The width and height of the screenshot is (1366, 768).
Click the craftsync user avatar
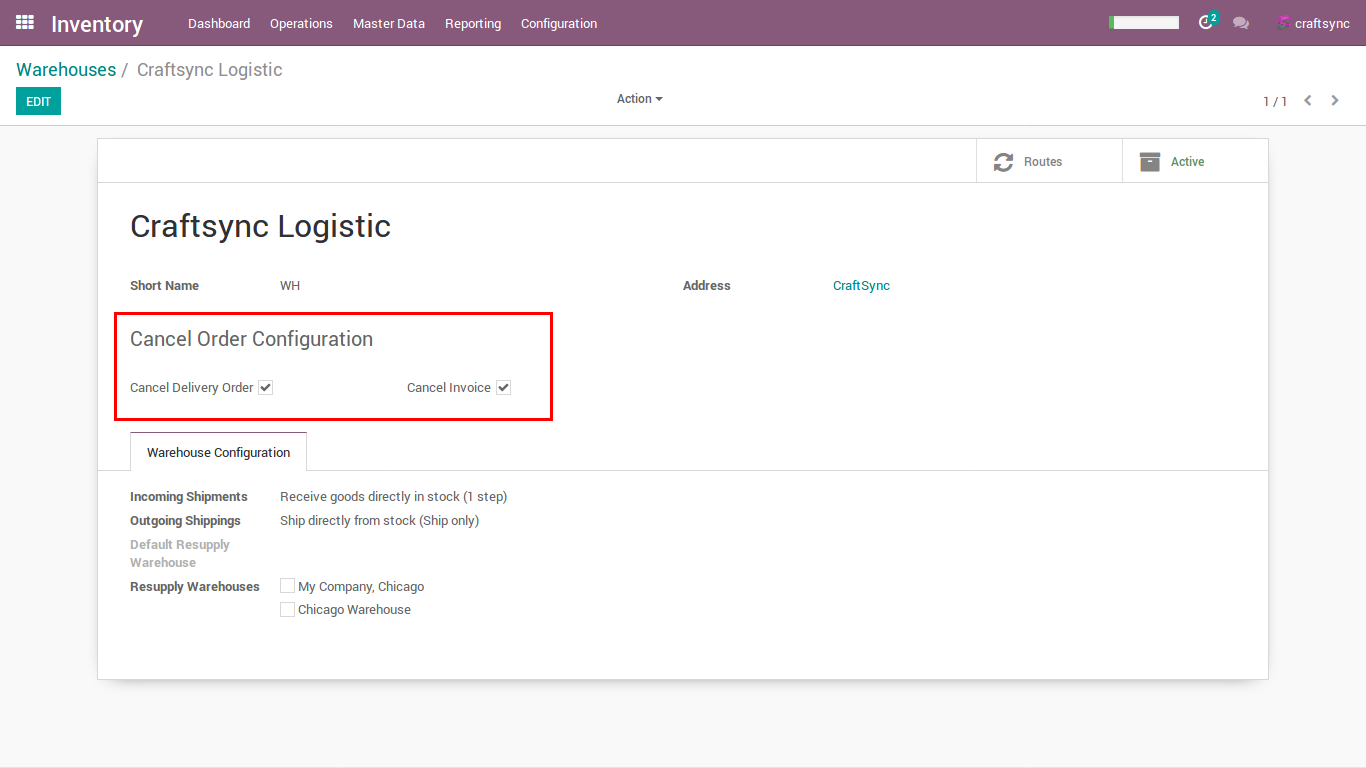pyautogui.click(x=1283, y=23)
